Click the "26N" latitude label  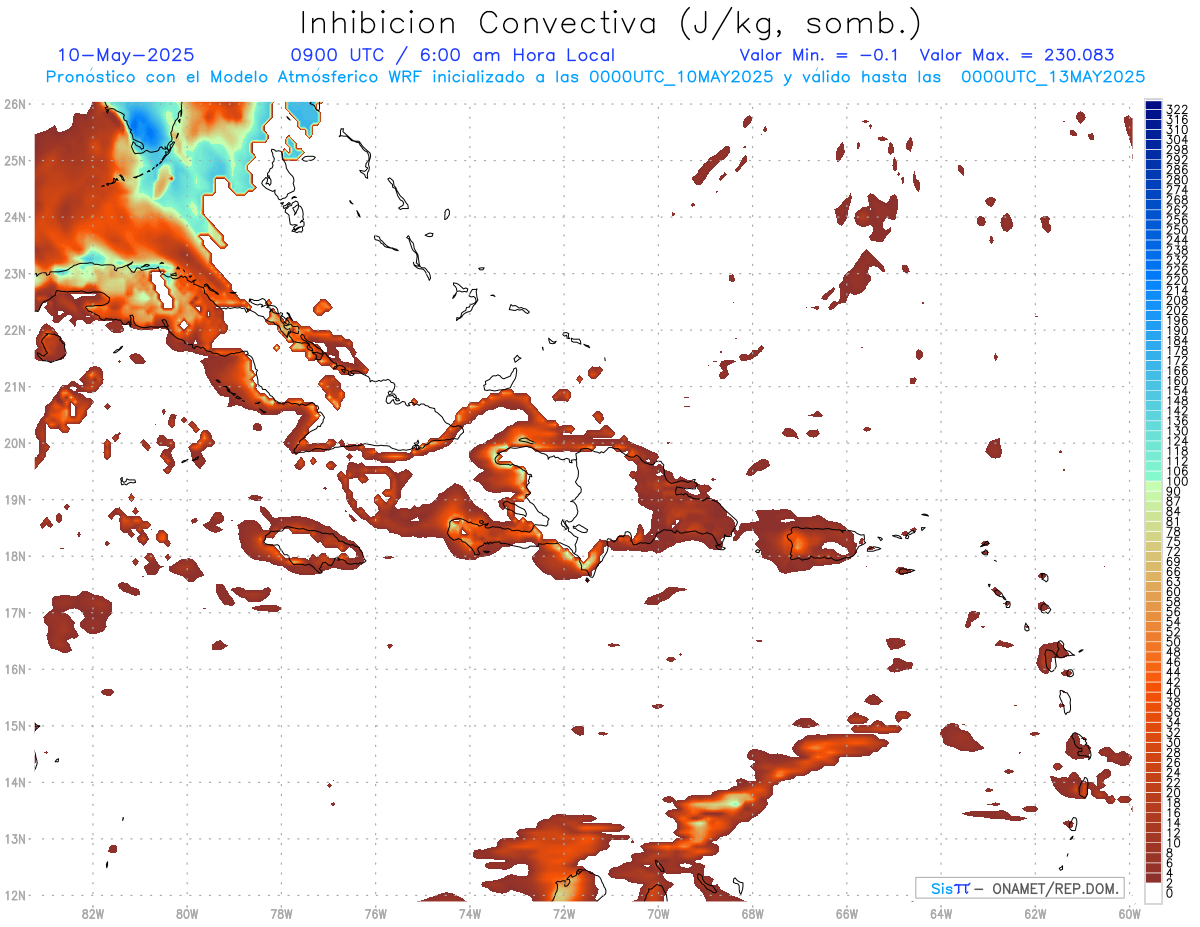tap(14, 104)
